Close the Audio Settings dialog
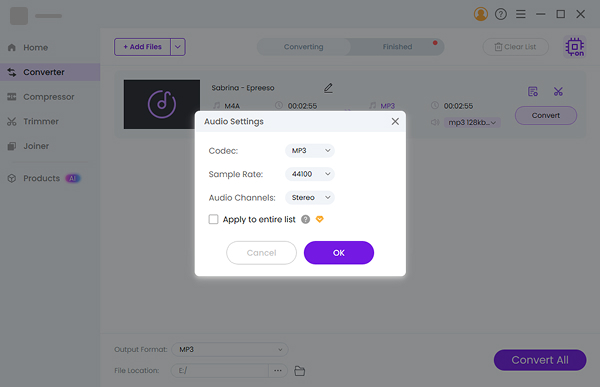The width and height of the screenshot is (600, 387). (x=395, y=121)
